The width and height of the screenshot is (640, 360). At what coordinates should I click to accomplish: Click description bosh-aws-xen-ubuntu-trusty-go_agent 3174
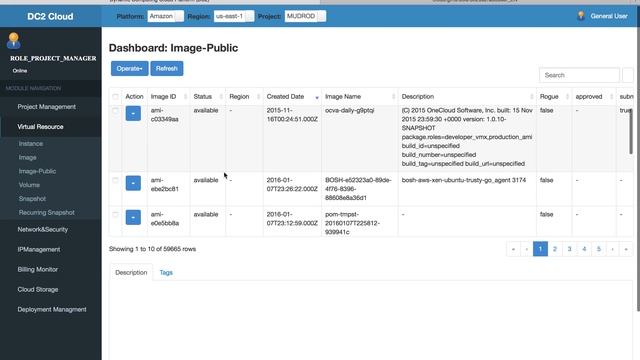(x=464, y=180)
